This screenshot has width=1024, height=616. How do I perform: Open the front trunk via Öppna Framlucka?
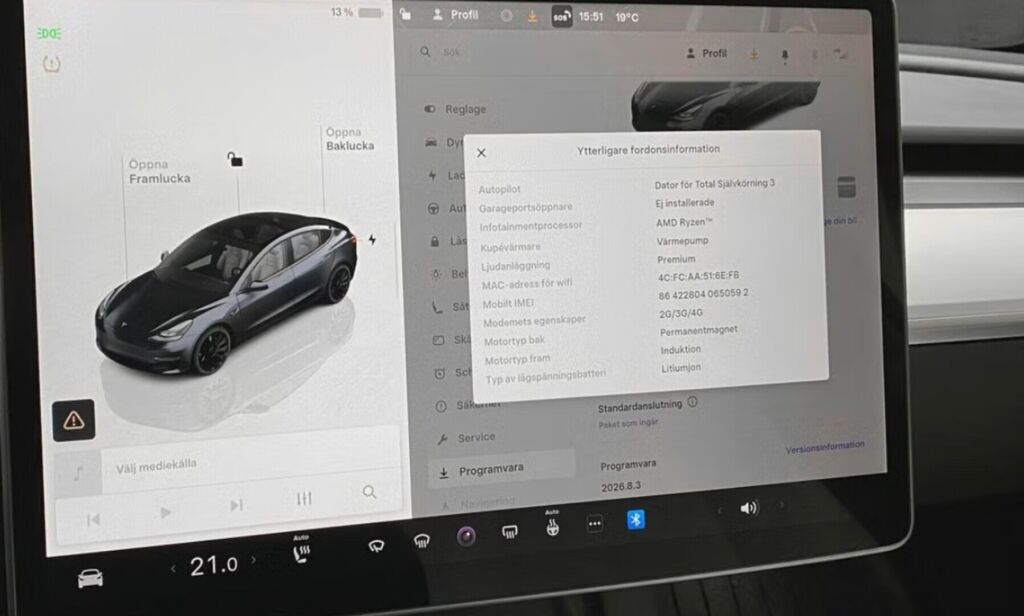(x=159, y=171)
